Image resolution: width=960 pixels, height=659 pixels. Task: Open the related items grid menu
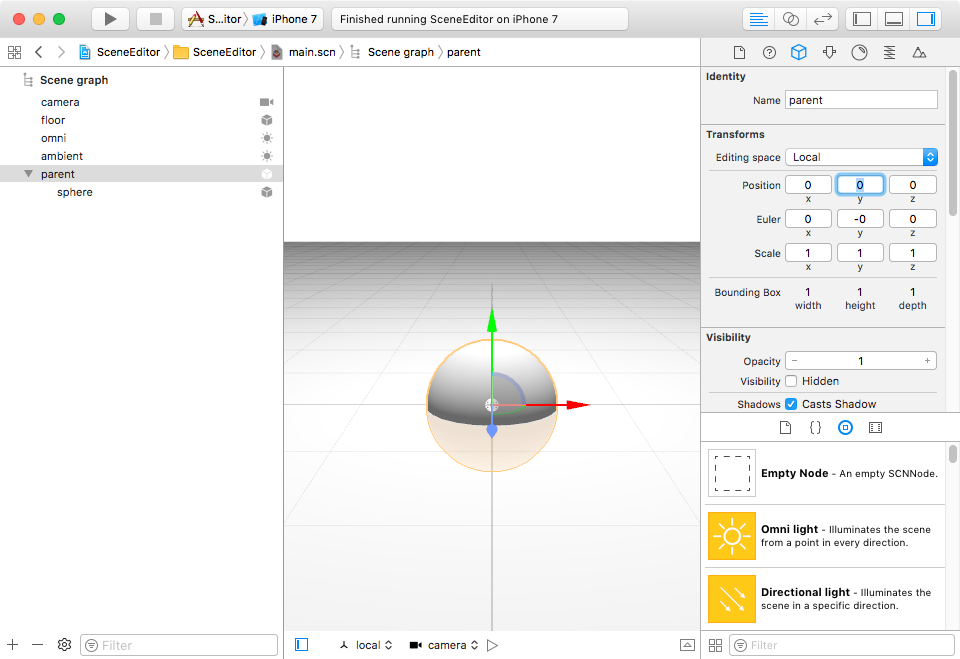coord(14,52)
